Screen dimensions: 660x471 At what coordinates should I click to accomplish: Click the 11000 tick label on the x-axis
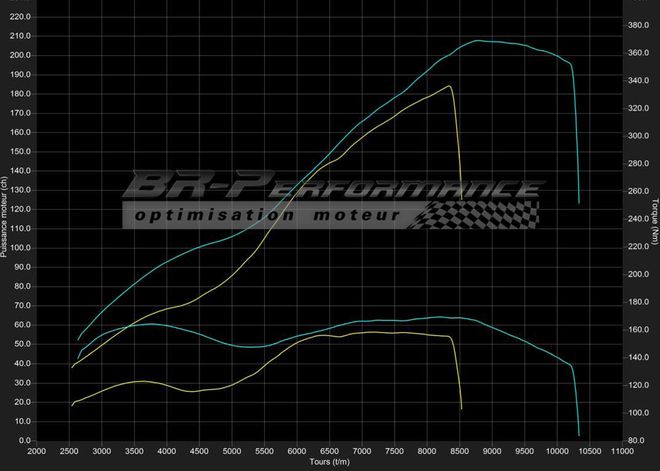621,452
